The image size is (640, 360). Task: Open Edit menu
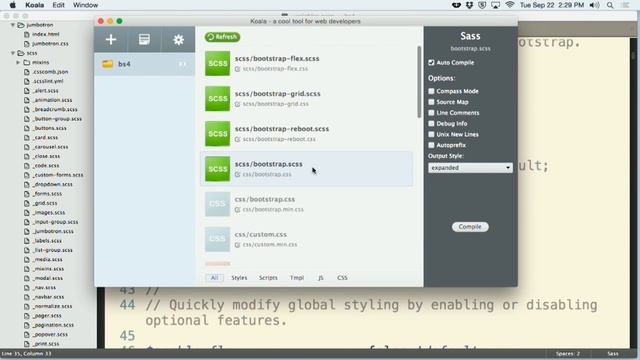click(x=58, y=5)
